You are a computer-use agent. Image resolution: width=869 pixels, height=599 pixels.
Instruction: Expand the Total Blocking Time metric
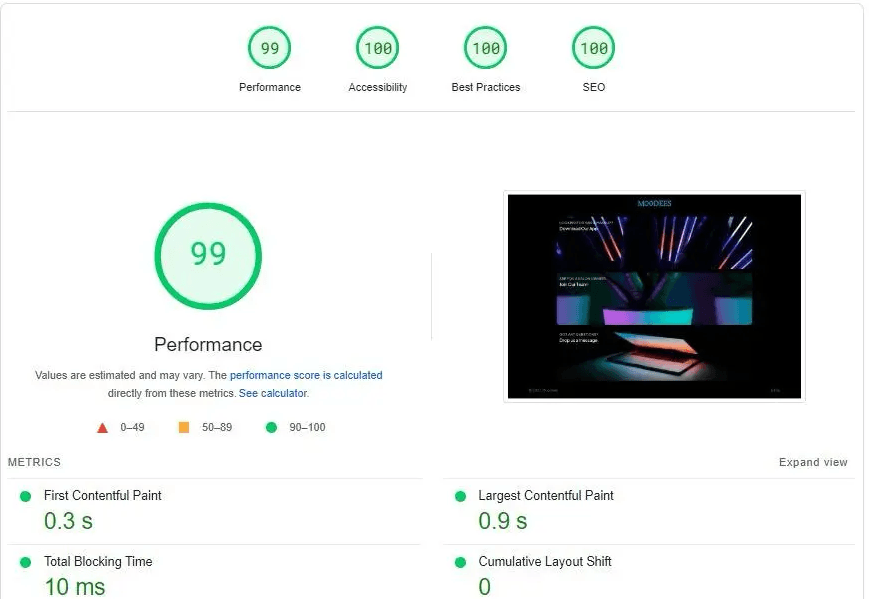[98, 562]
